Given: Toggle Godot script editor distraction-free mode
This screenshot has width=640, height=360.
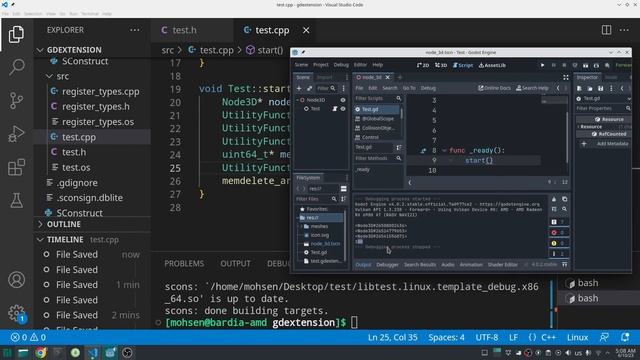Looking at the screenshot, I should click(566, 78).
